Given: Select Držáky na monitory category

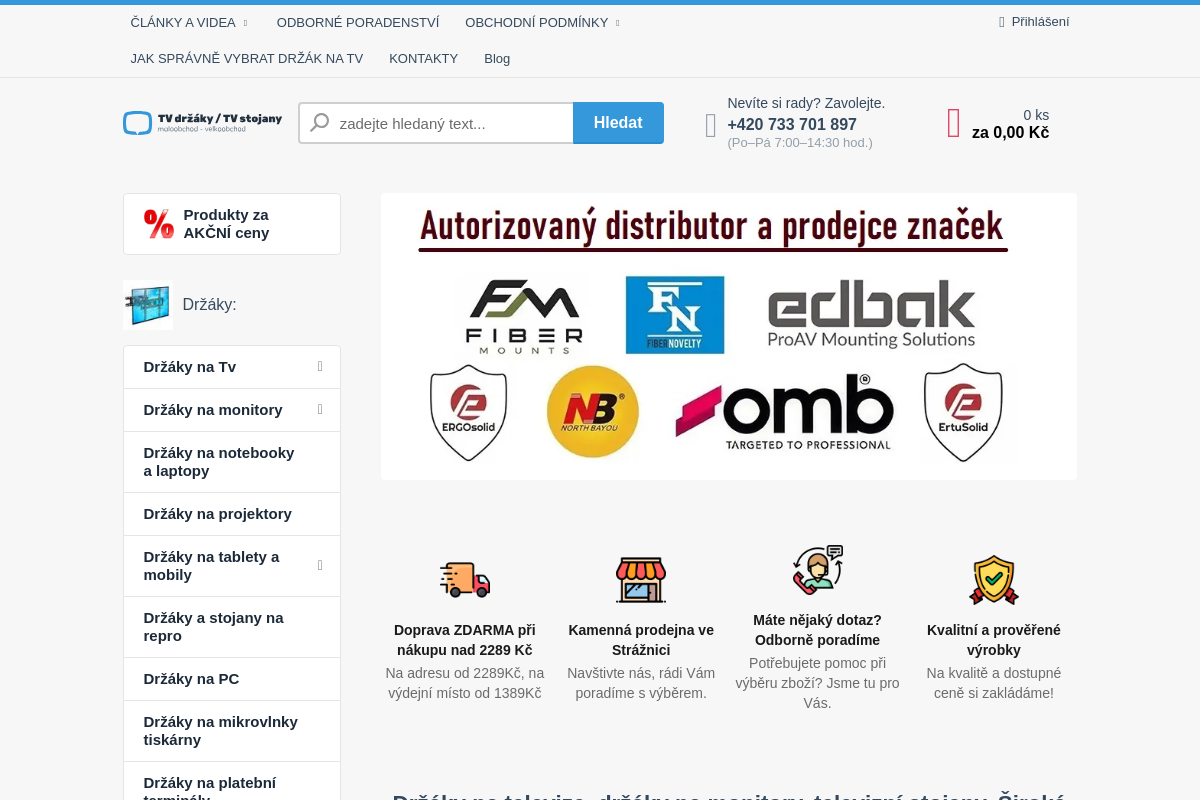Looking at the screenshot, I should click(232, 410).
